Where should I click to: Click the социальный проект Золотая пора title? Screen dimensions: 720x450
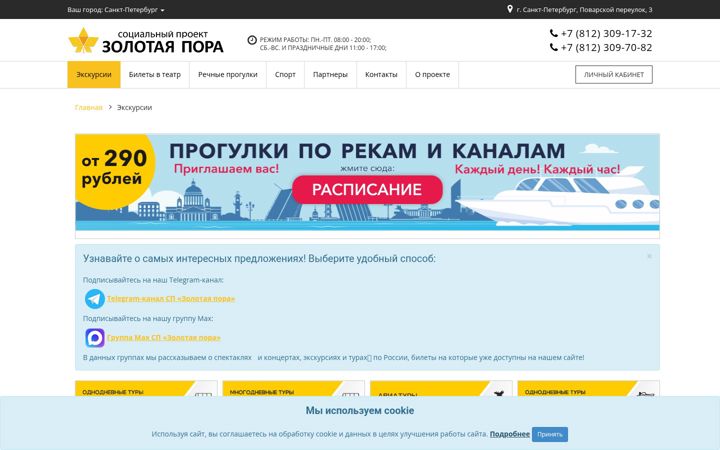(163, 41)
